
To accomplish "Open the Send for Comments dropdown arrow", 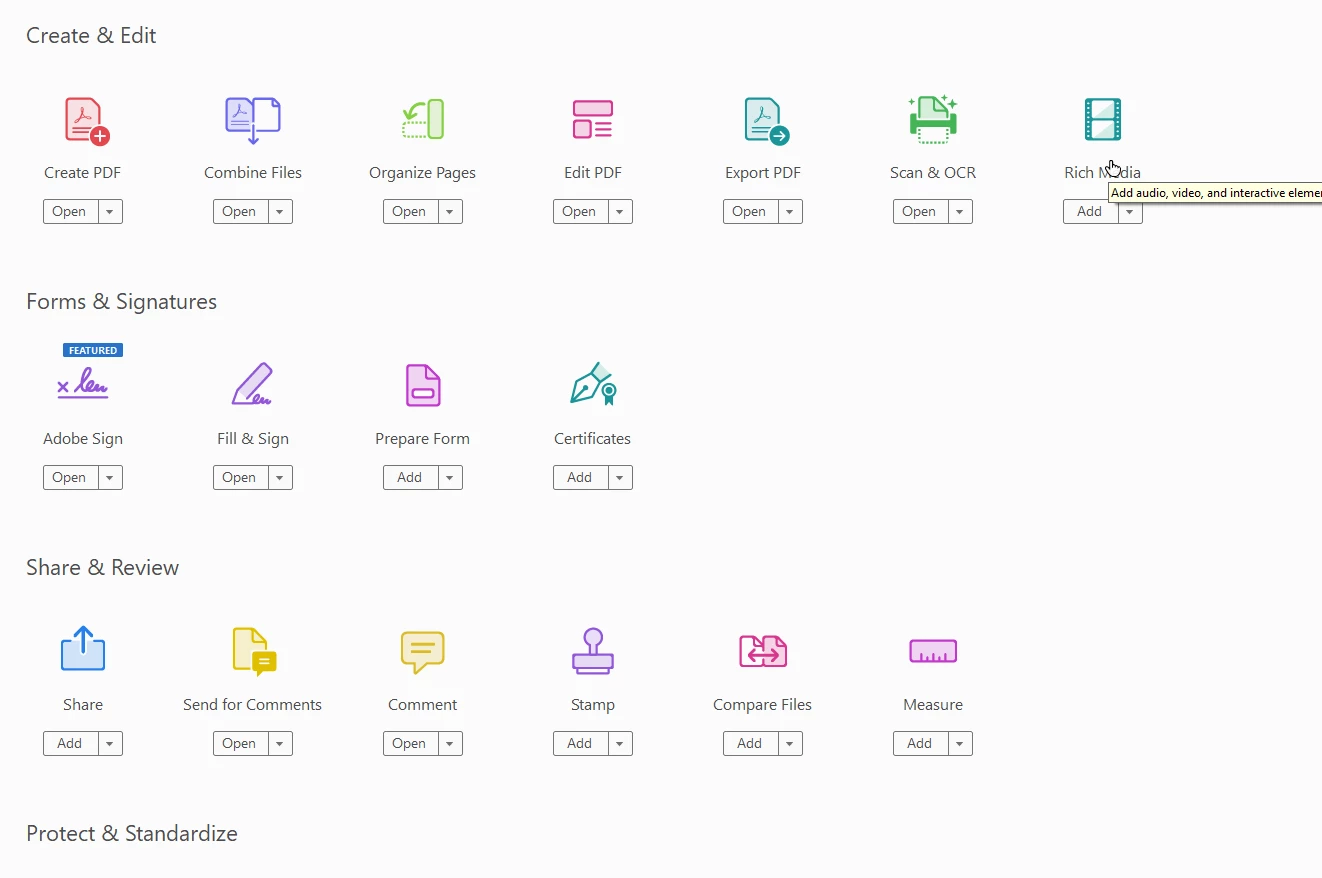I will pyautogui.click(x=280, y=743).
